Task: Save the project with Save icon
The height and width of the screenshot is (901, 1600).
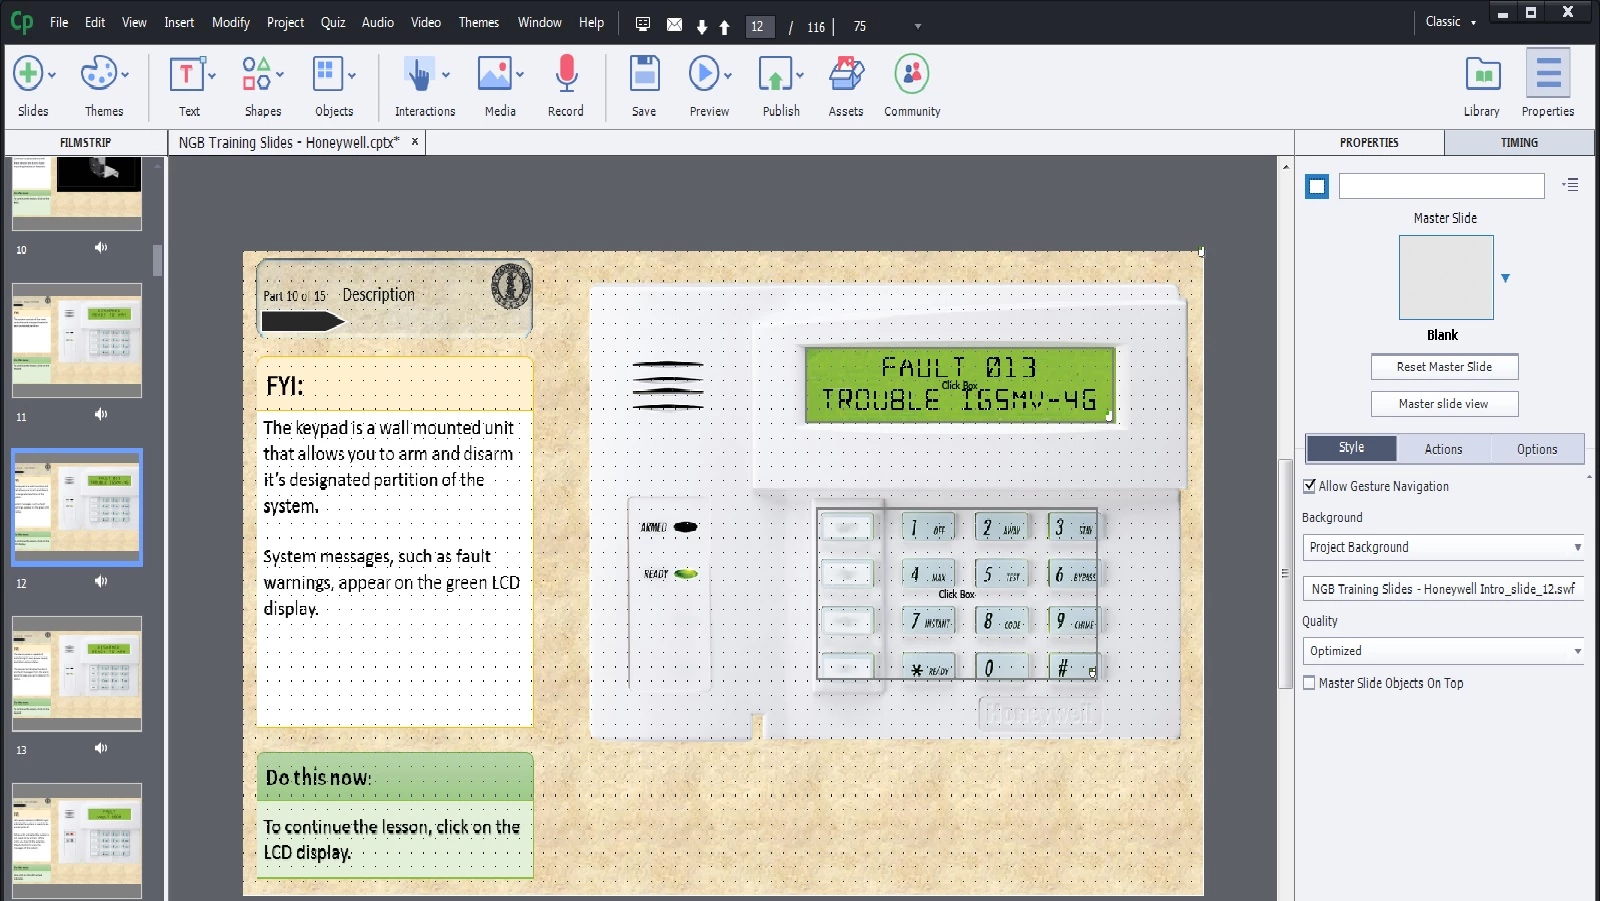Action: click(x=644, y=74)
